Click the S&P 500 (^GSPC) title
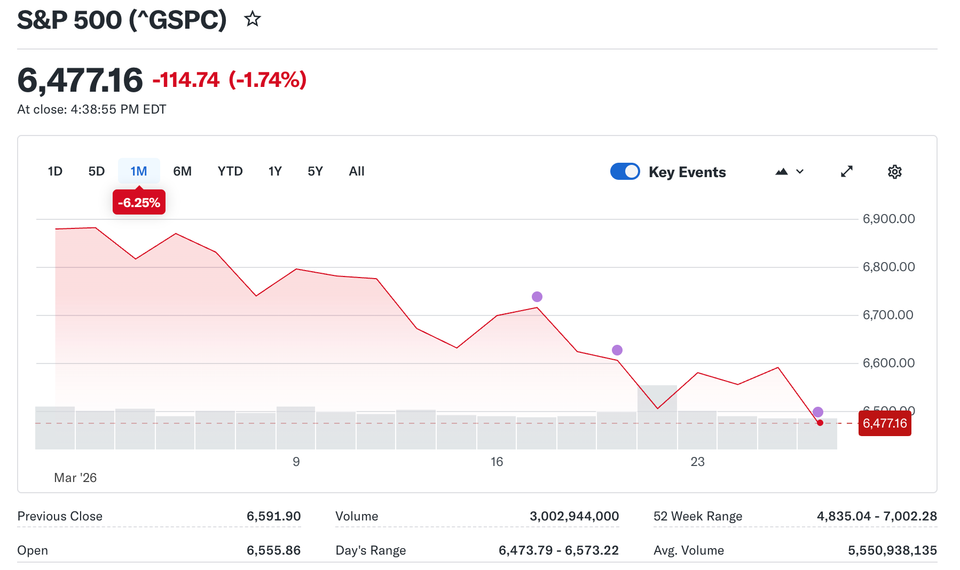 pyautogui.click(x=122, y=20)
